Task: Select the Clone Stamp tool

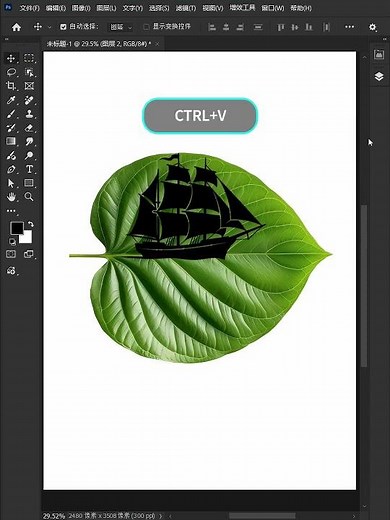Action: click(29, 114)
